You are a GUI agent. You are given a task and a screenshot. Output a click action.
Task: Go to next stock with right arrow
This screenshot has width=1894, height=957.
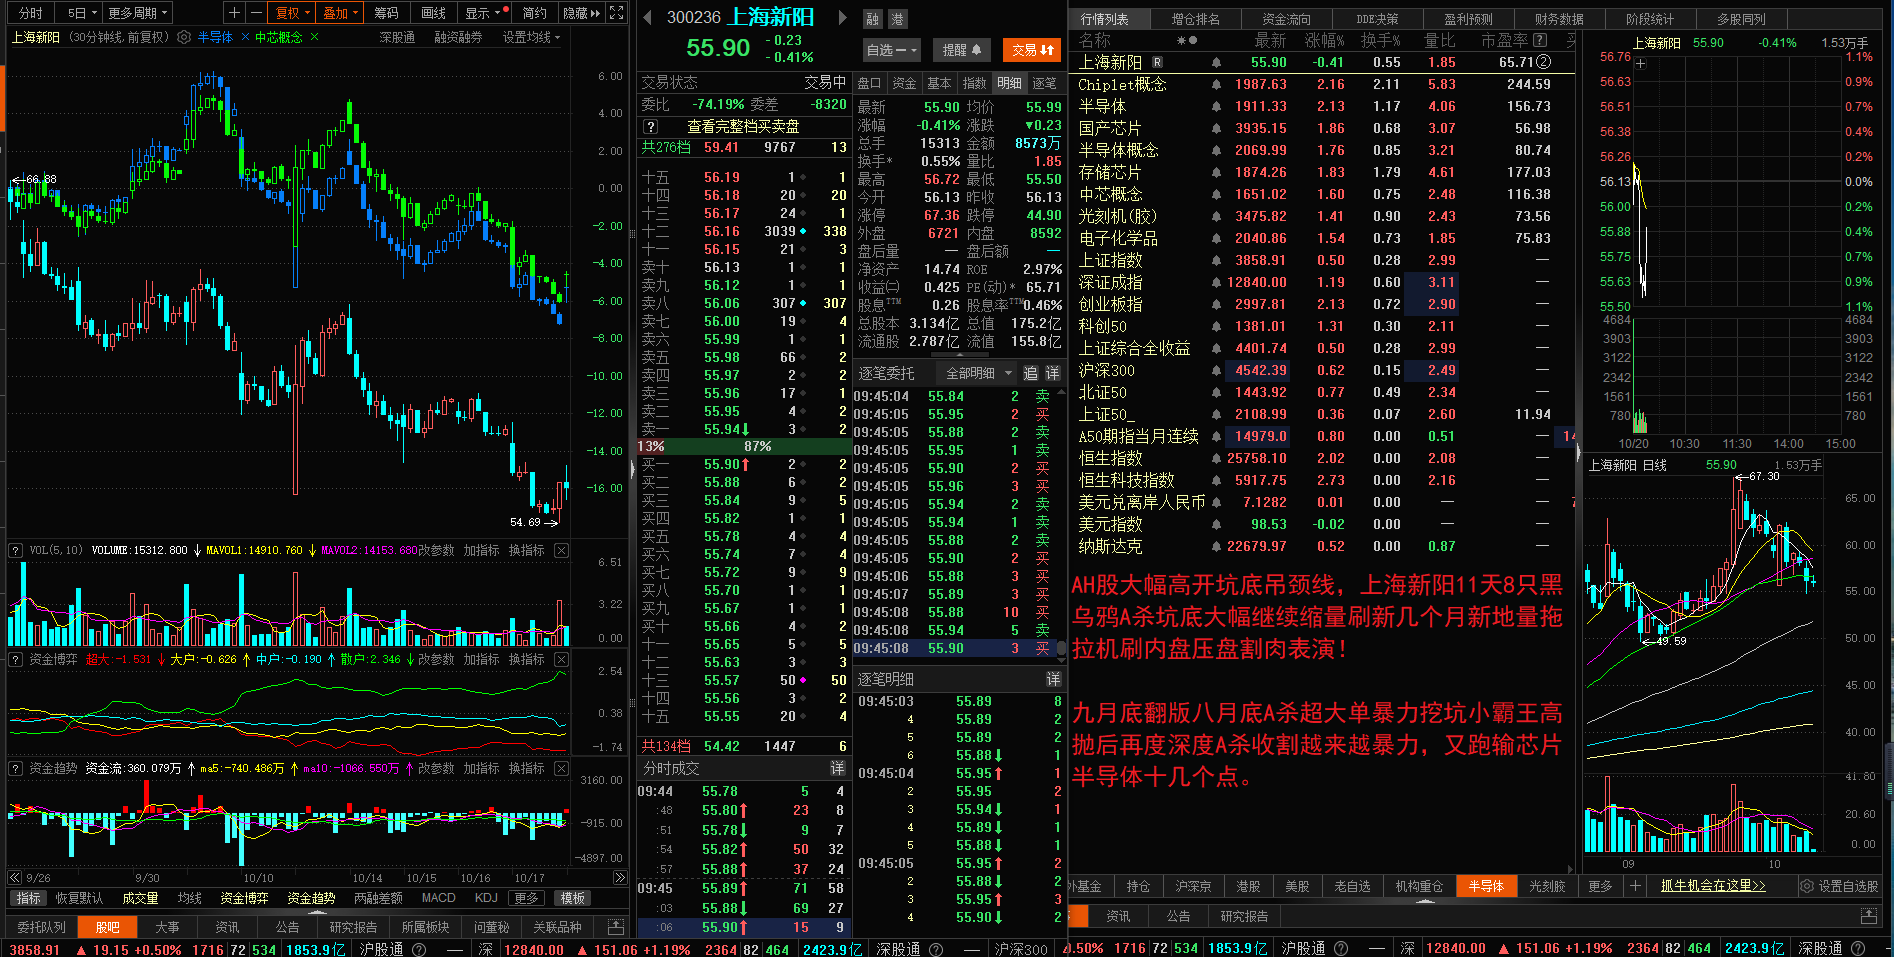tap(842, 18)
